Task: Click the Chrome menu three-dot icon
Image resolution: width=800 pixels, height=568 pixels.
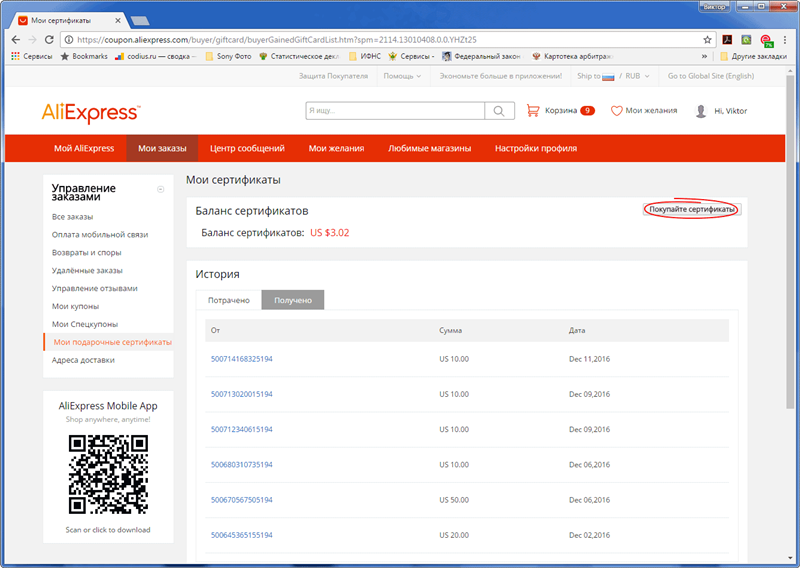Action: 784,39
